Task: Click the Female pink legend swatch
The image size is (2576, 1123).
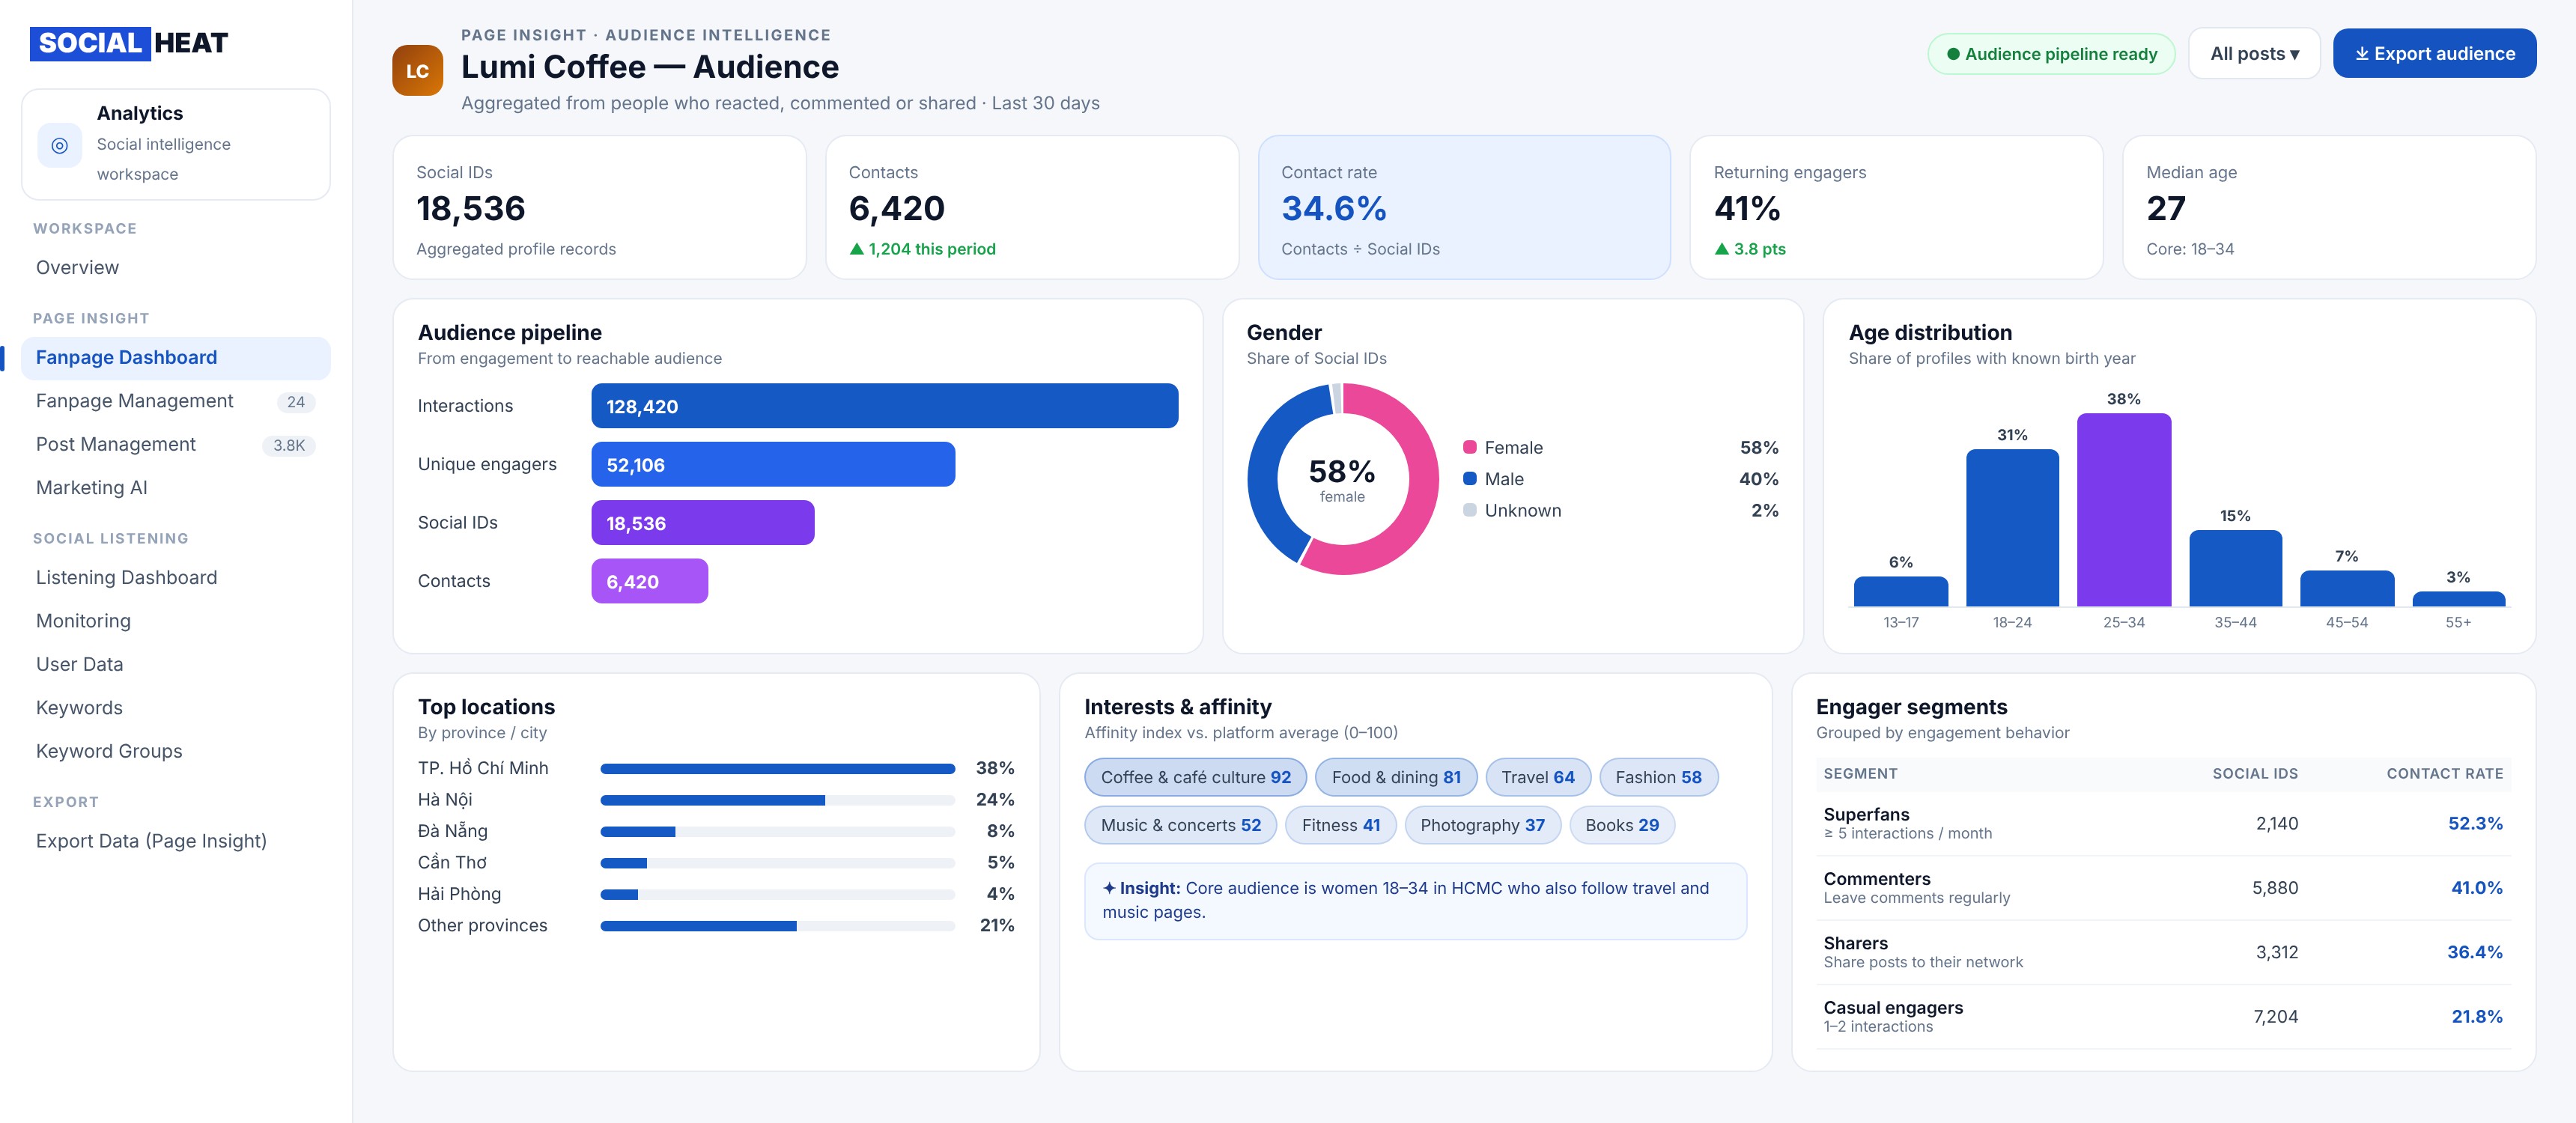Action: (1470, 447)
